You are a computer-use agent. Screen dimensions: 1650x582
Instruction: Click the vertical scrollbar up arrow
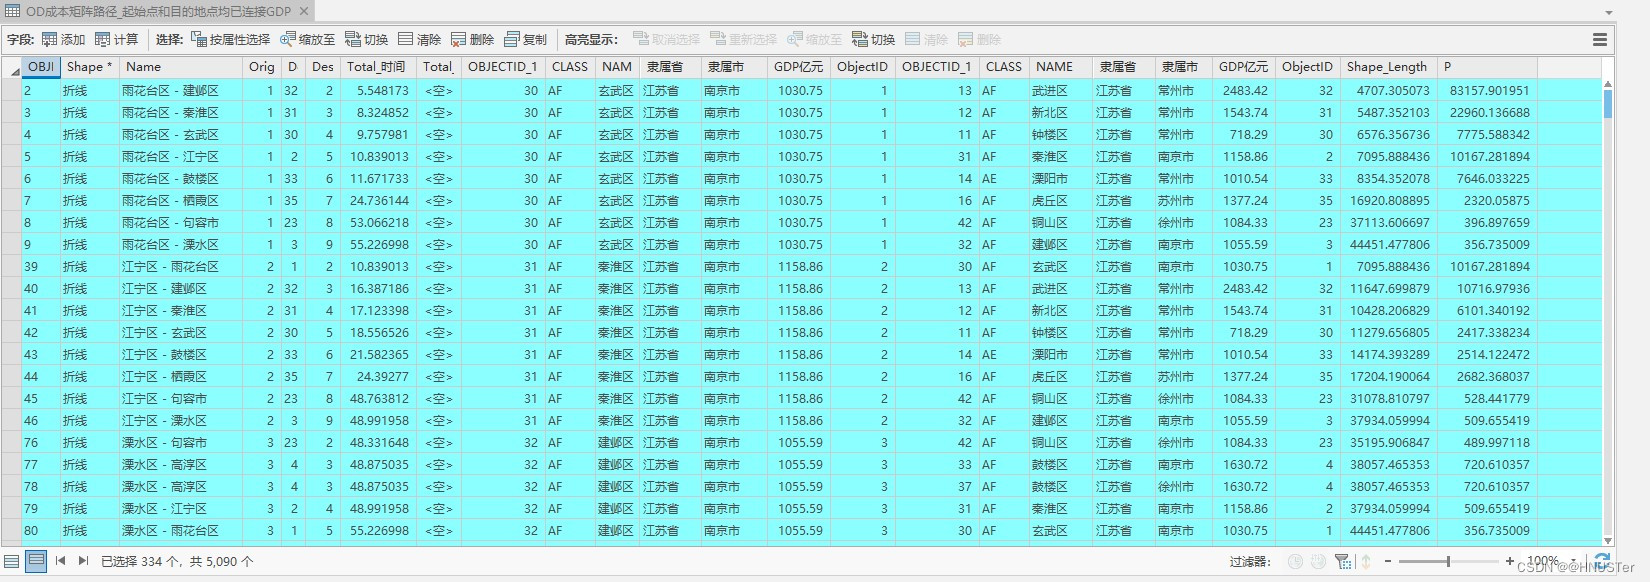[1608, 84]
